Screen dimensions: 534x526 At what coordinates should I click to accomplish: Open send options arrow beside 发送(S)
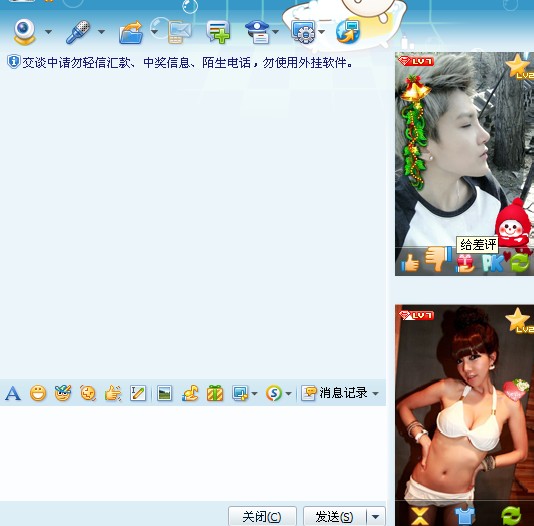coord(376,517)
